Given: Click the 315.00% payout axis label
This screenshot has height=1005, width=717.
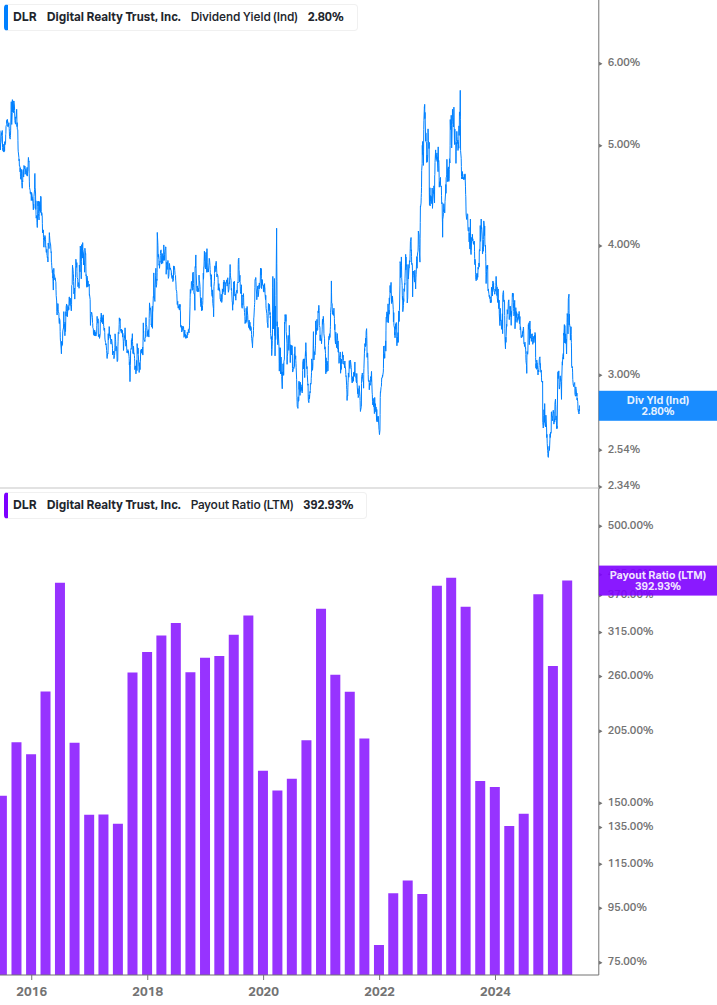Looking at the screenshot, I should [630, 631].
